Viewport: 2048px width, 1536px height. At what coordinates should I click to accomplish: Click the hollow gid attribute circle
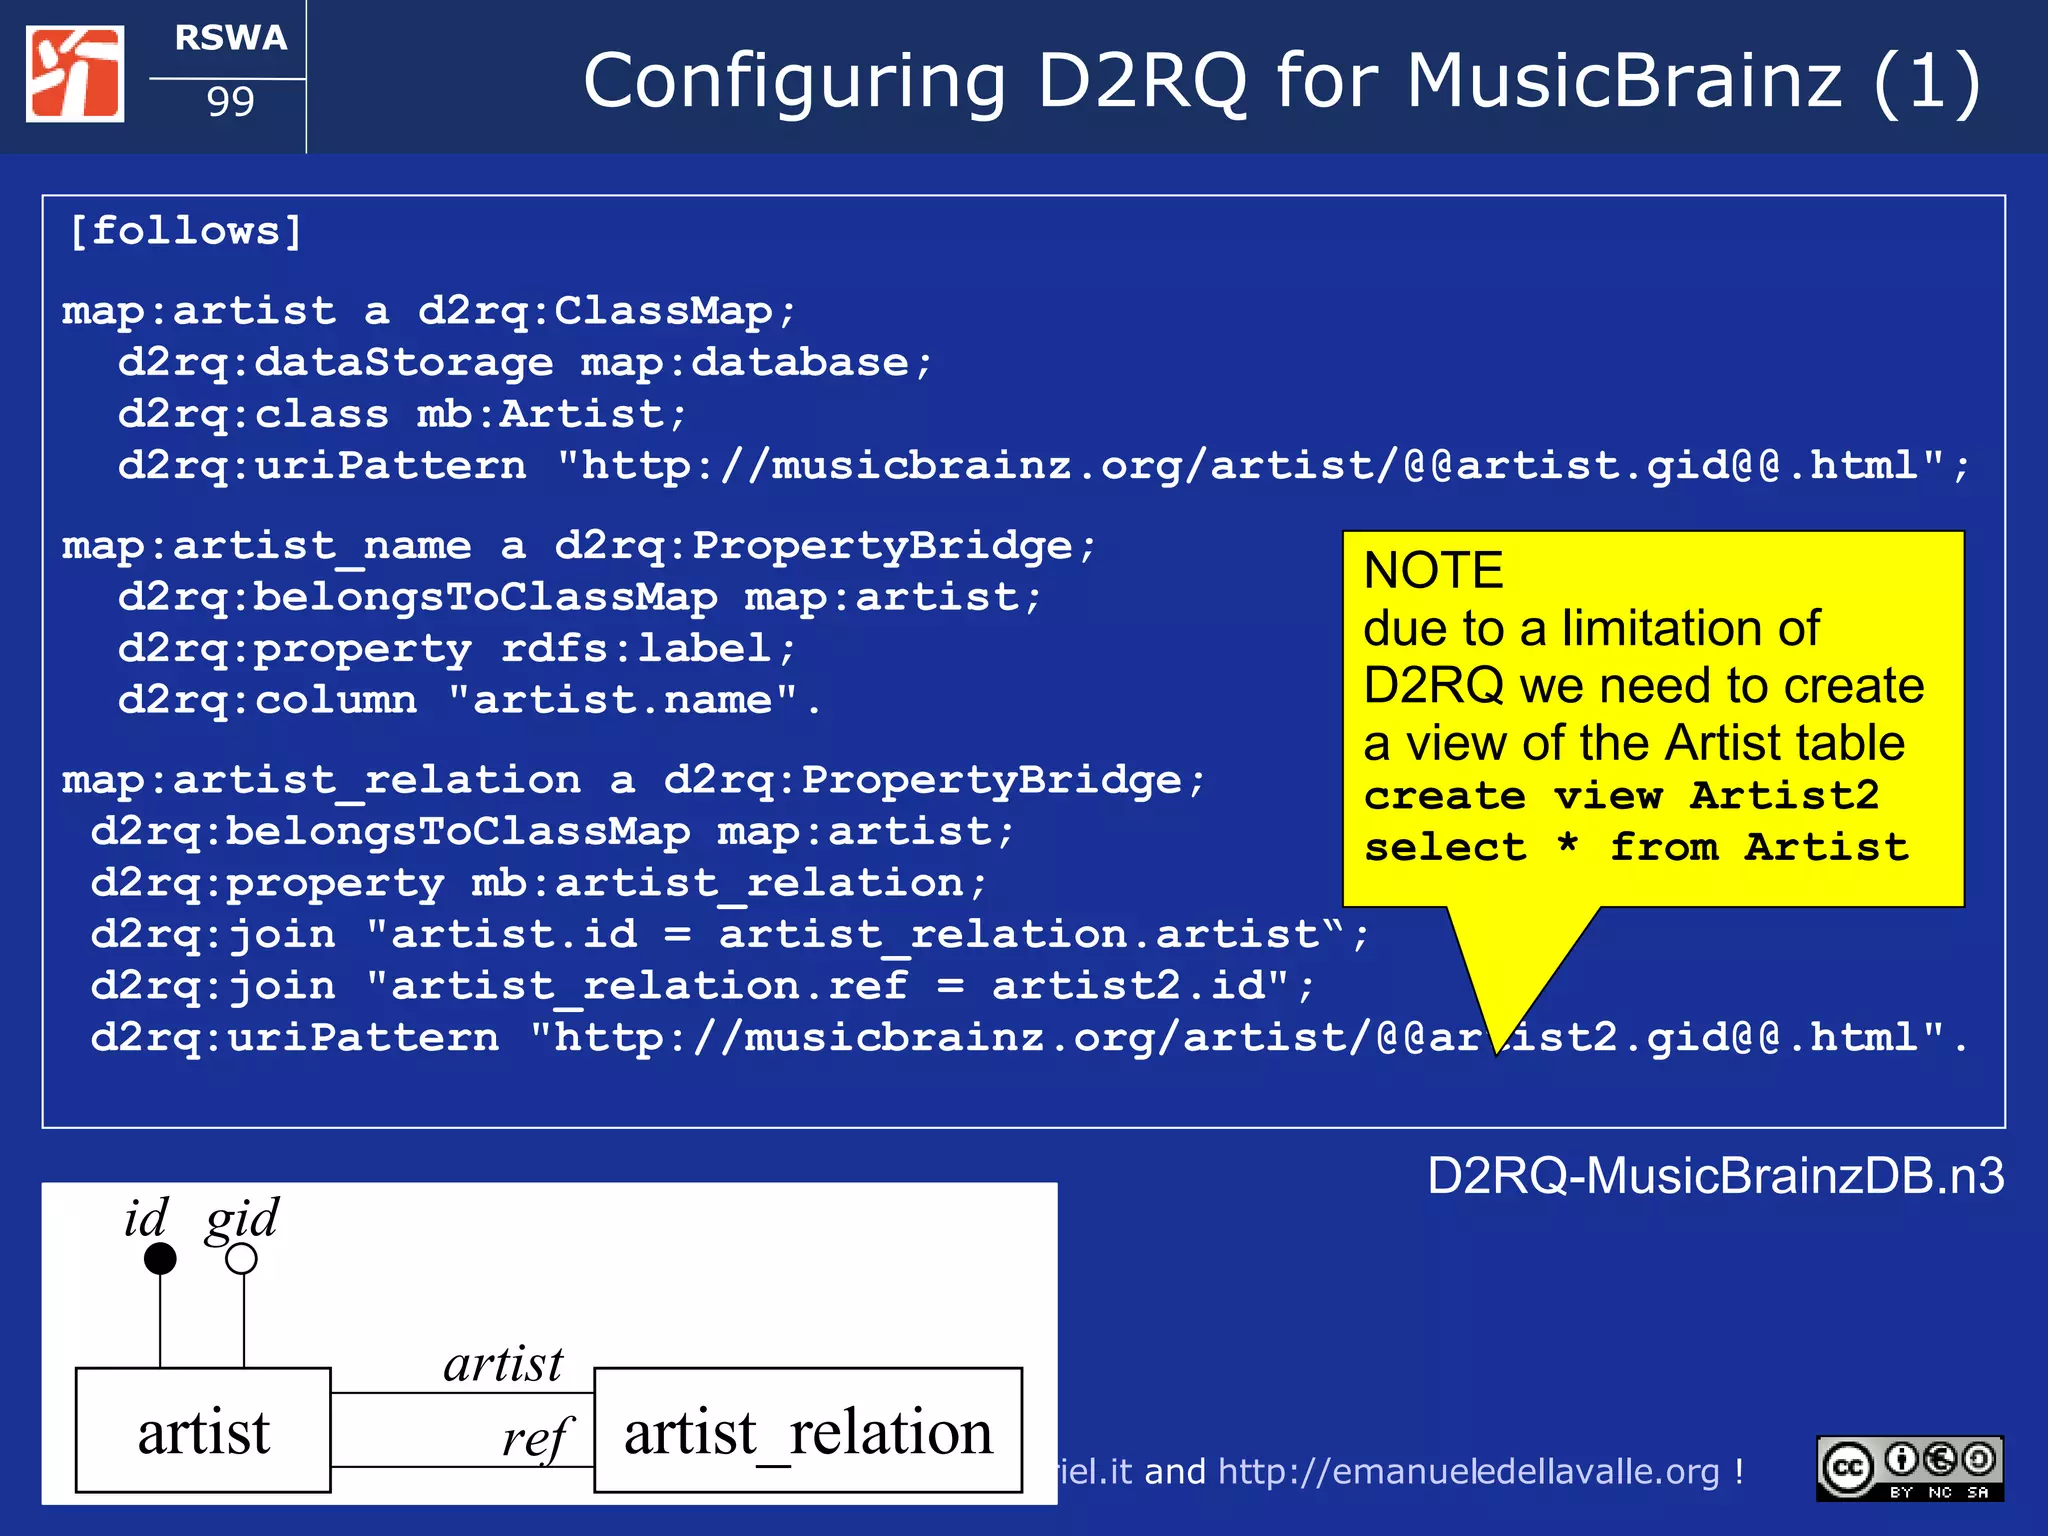[241, 1259]
